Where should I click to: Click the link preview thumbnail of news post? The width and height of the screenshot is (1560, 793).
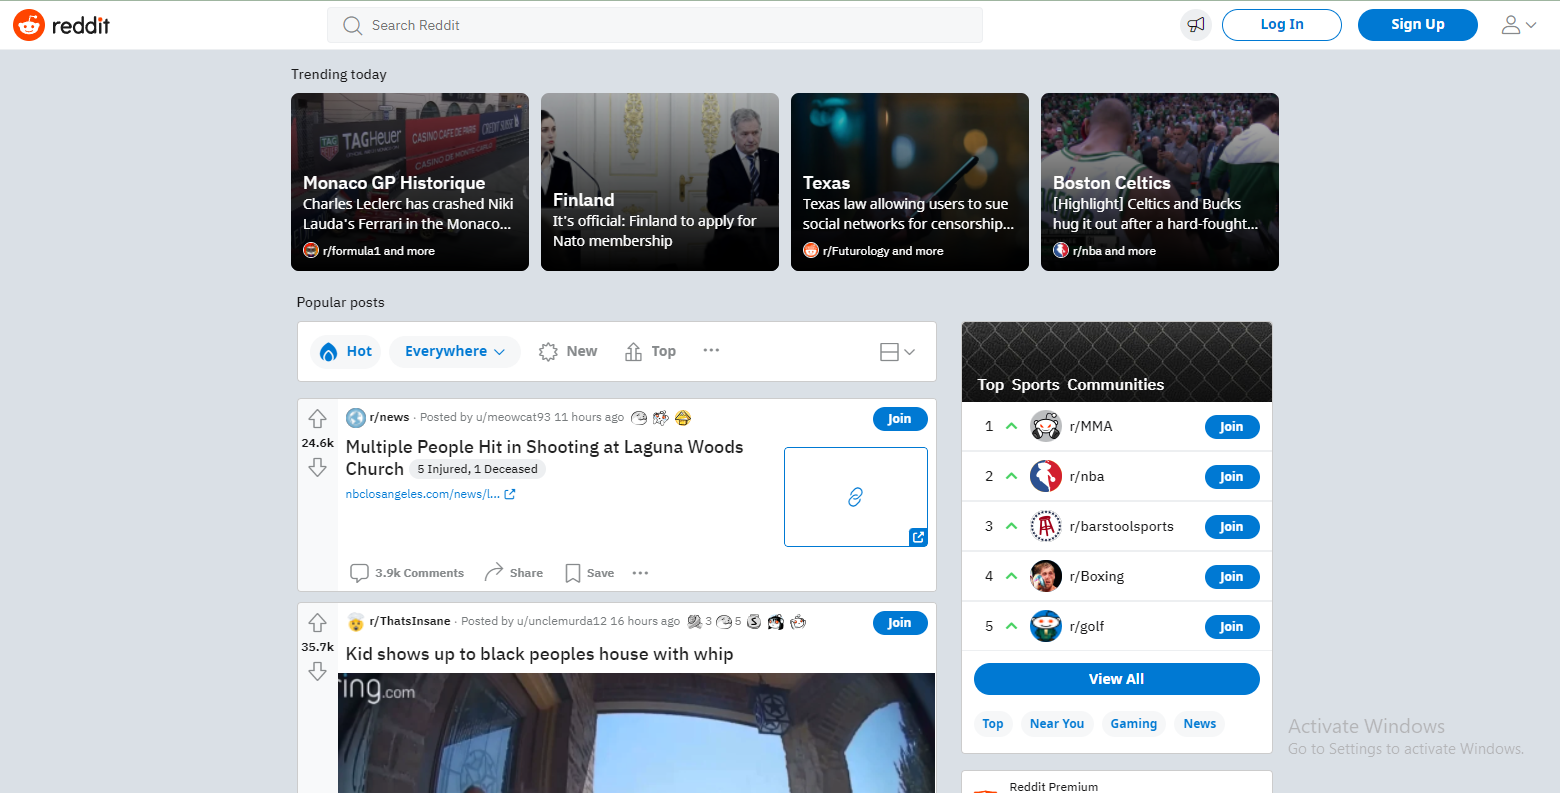click(856, 497)
